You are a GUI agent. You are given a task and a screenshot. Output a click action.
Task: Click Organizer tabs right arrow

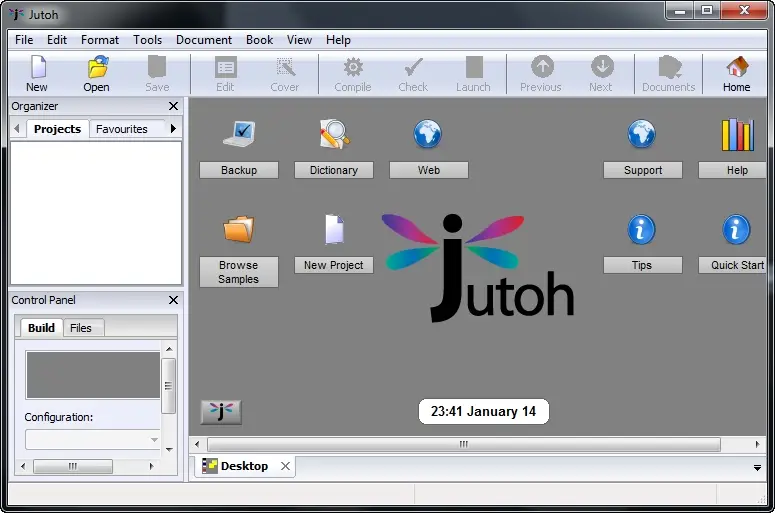pyautogui.click(x=173, y=128)
